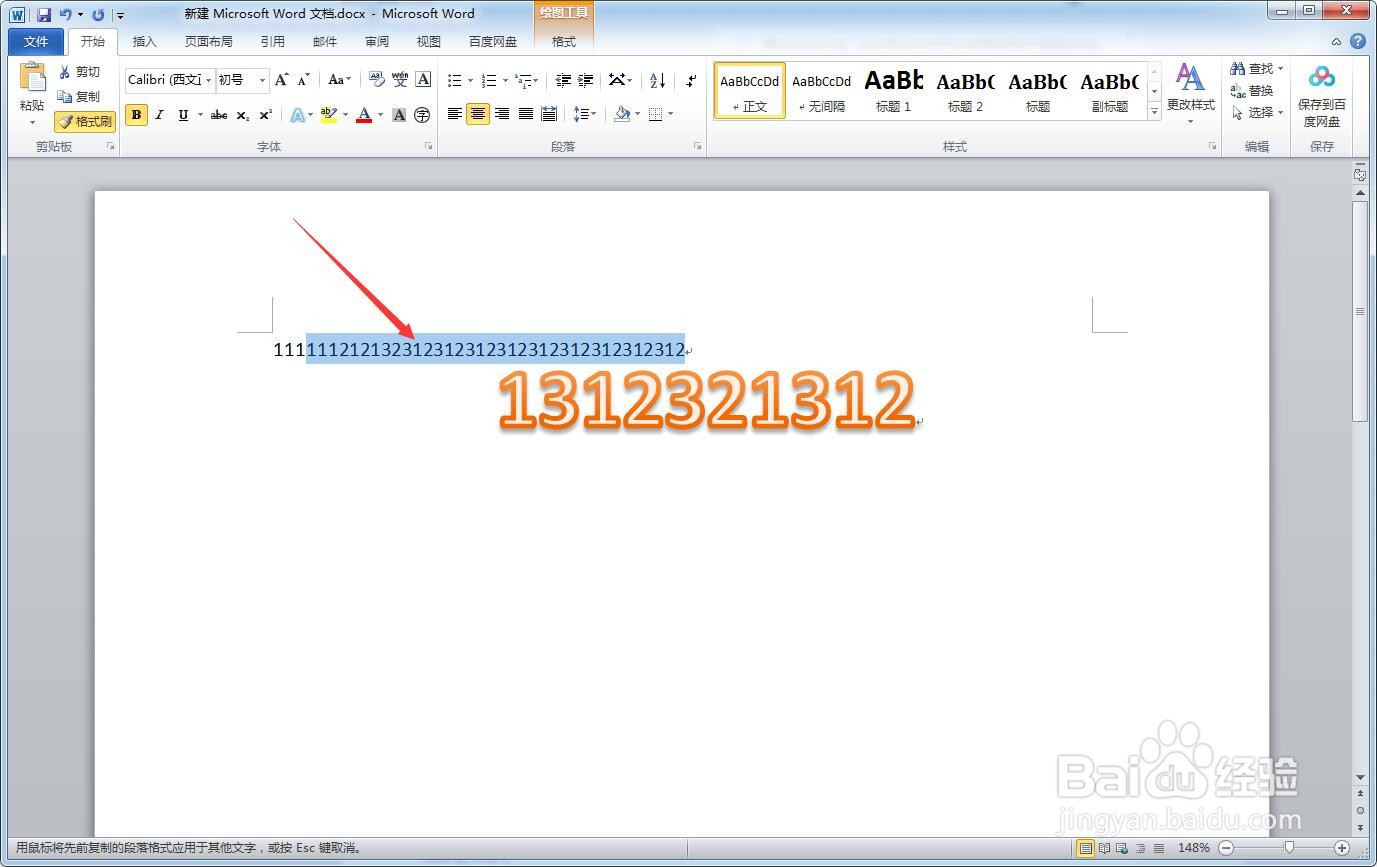The width and height of the screenshot is (1377, 867).
Task: Switch to the Format (格式) tab
Action: 564,41
